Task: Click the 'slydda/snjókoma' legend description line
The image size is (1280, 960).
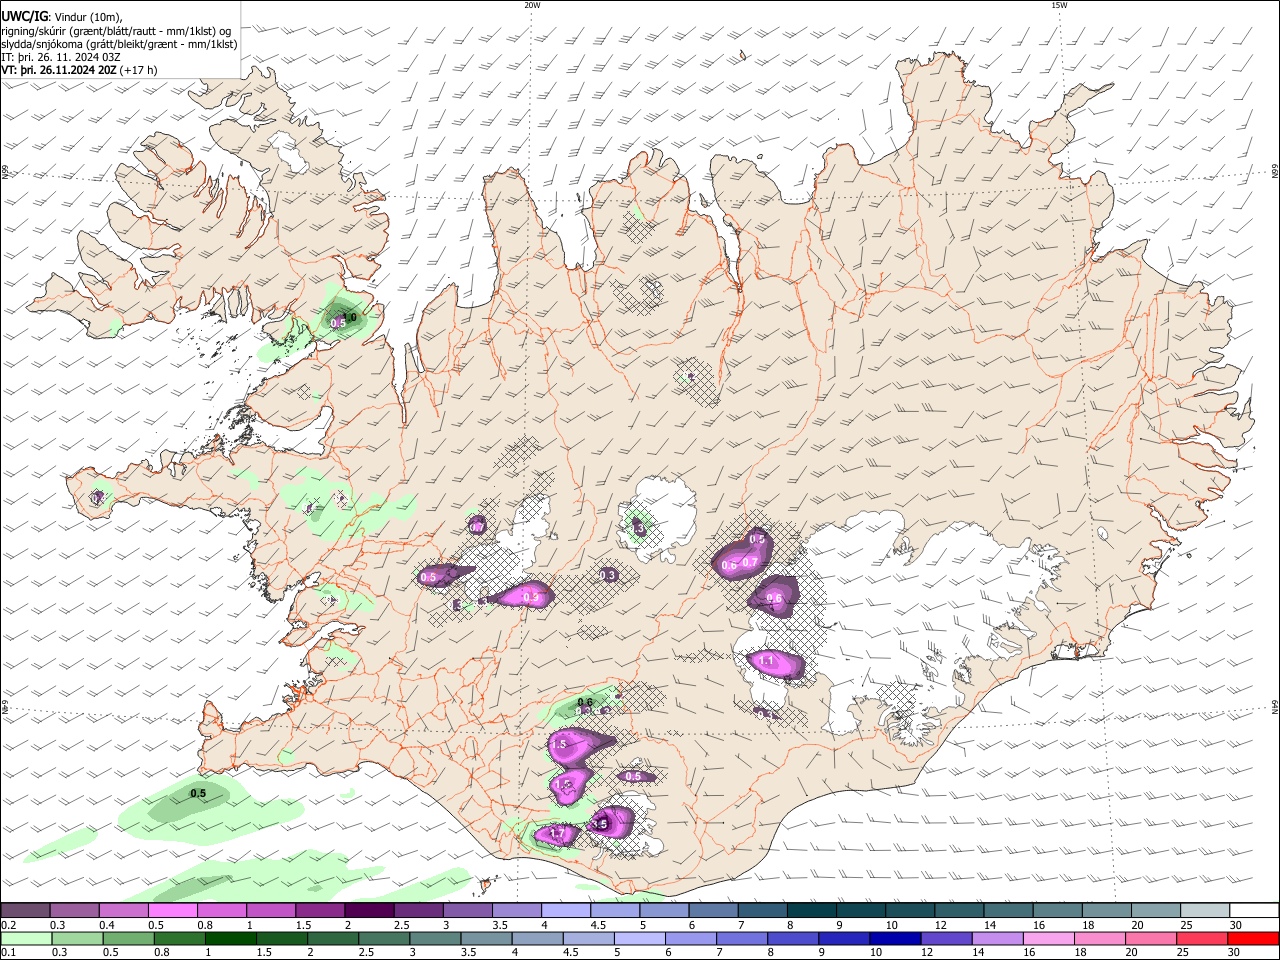Action: point(119,44)
